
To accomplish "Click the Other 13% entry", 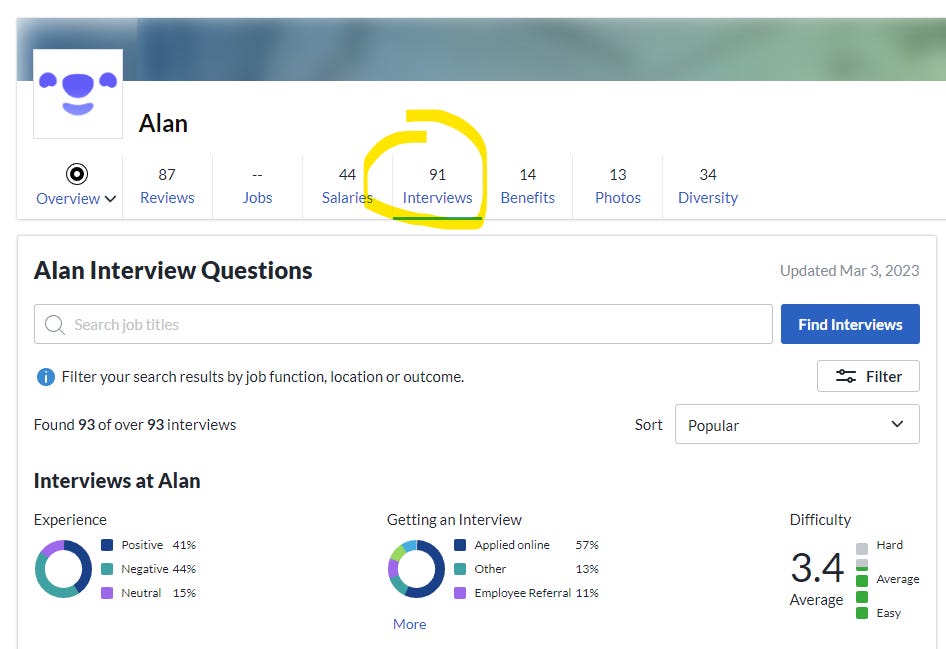I will point(526,569).
